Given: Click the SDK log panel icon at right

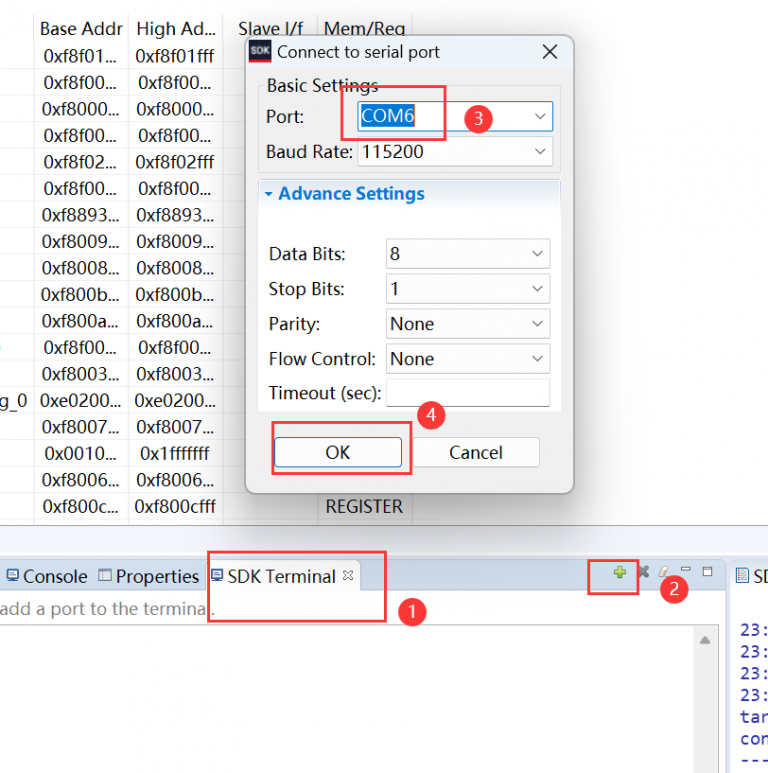Looking at the screenshot, I should (x=742, y=575).
